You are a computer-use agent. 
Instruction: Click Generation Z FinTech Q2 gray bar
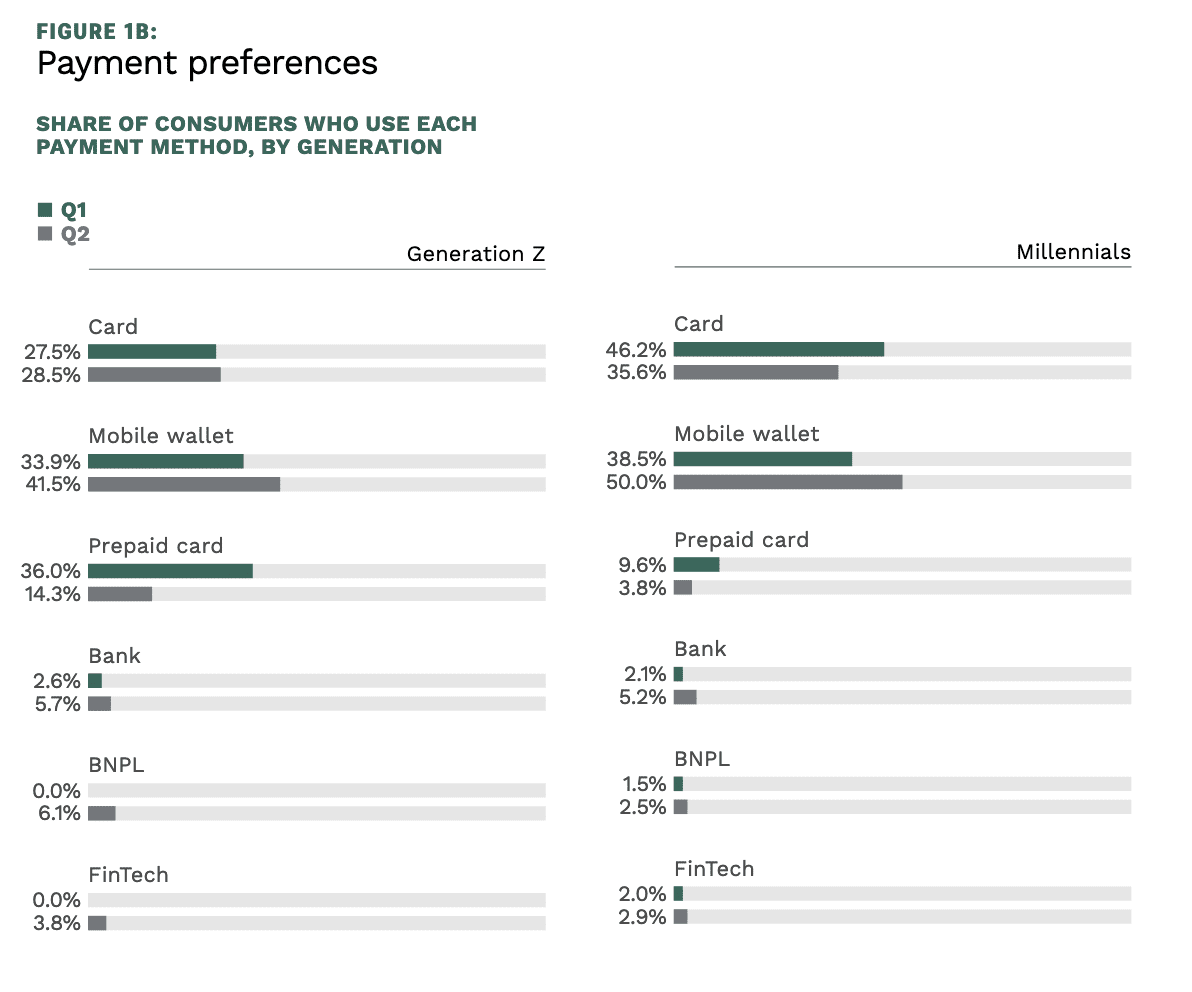point(97,923)
